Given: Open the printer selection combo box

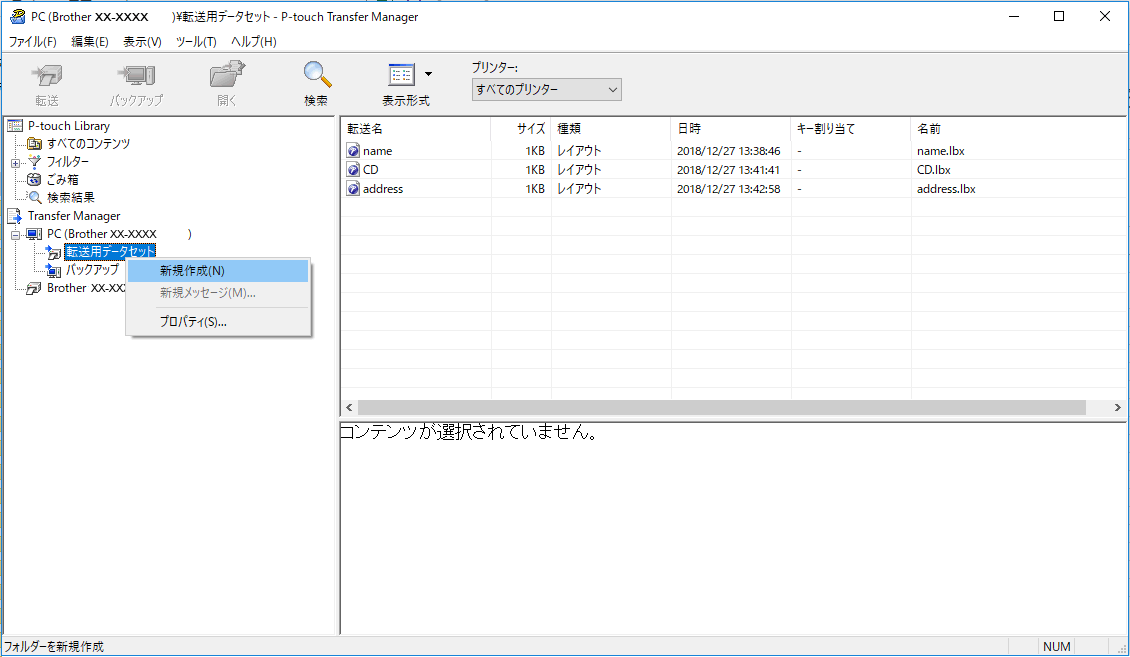Looking at the screenshot, I should pyautogui.click(x=546, y=89).
